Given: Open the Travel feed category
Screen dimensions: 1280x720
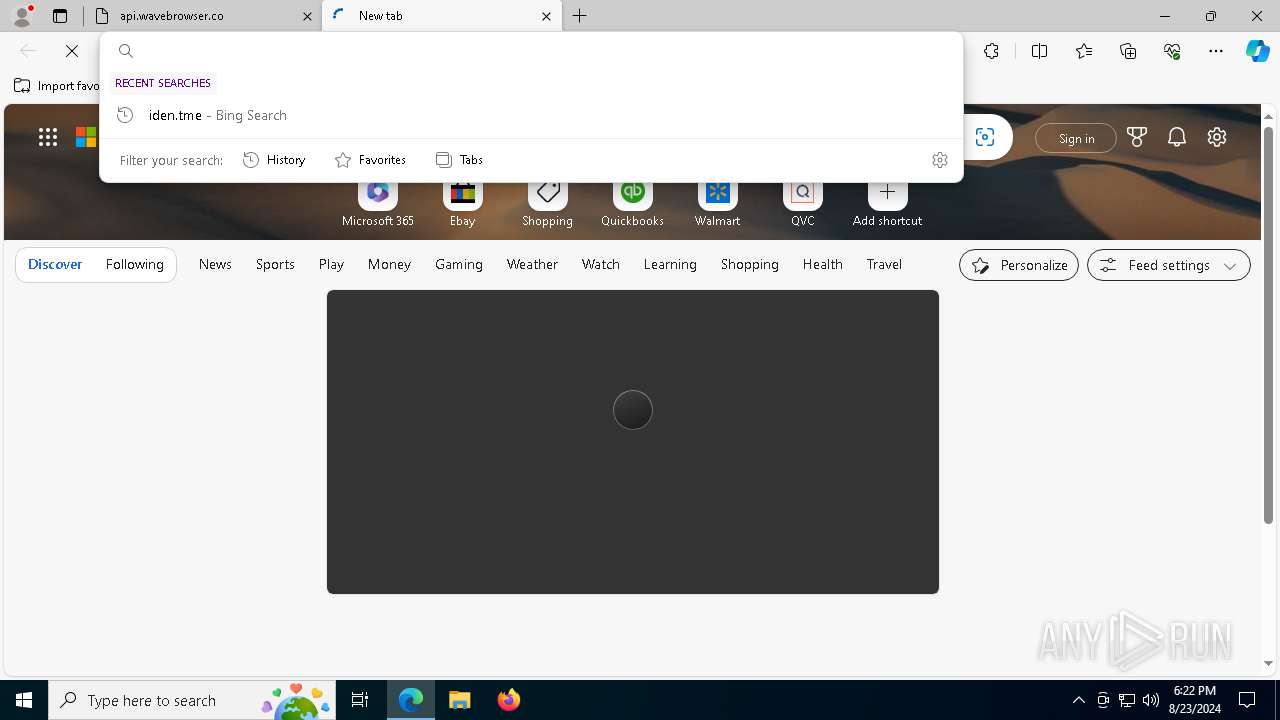Looking at the screenshot, I should [884, 264].
